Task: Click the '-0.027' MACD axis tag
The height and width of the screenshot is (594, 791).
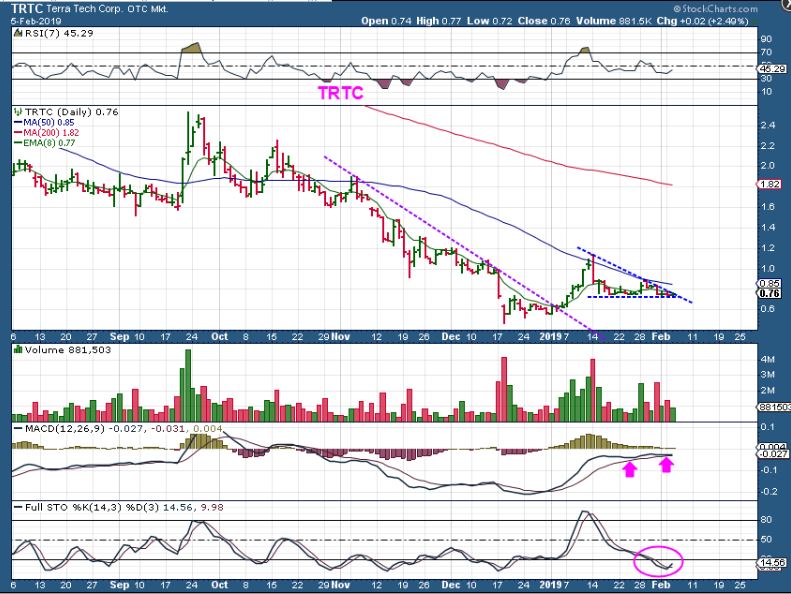Action: pos(772,454)
